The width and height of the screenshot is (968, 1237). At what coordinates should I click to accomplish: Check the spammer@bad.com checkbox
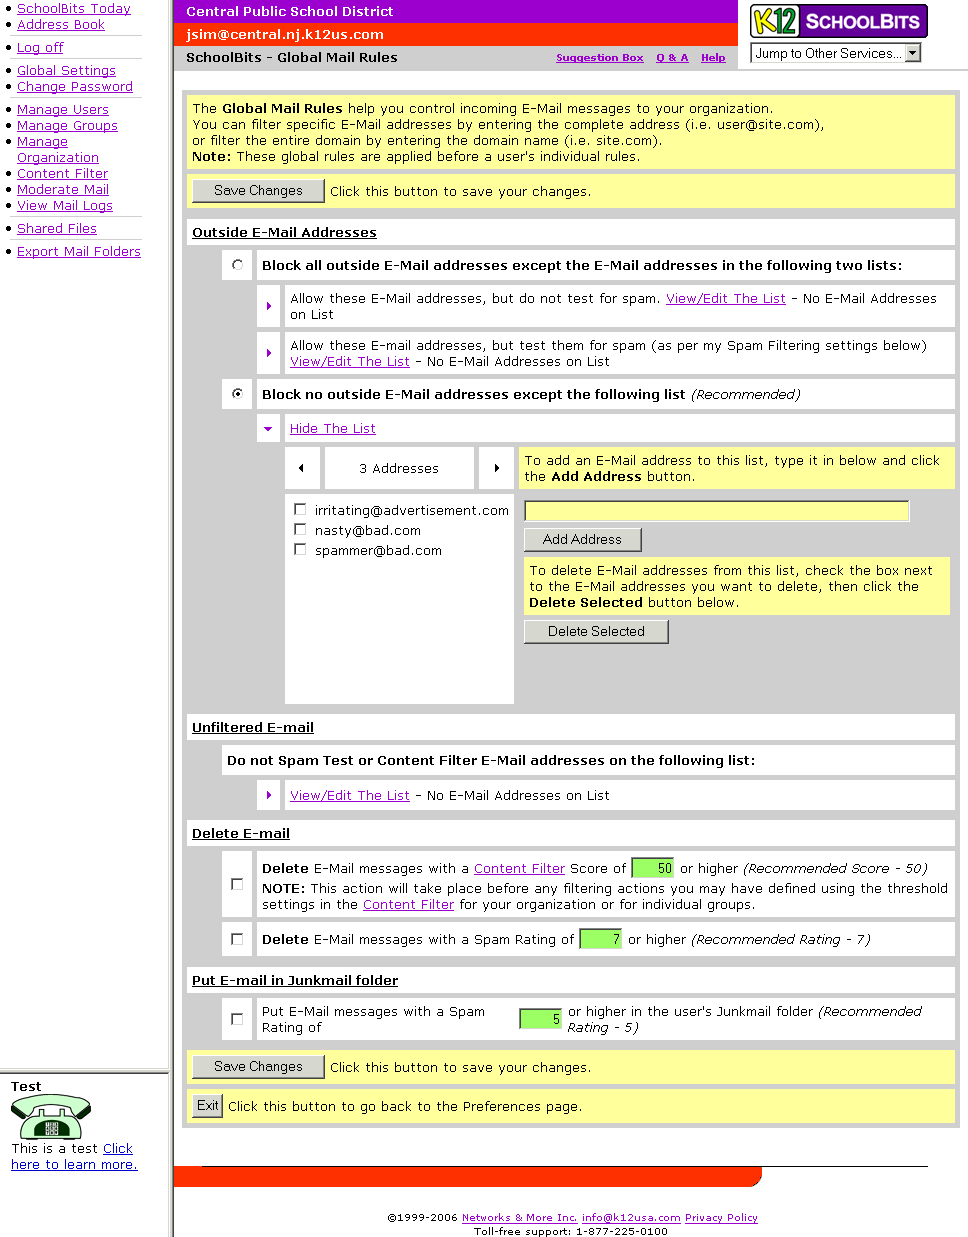click(300, 550)
